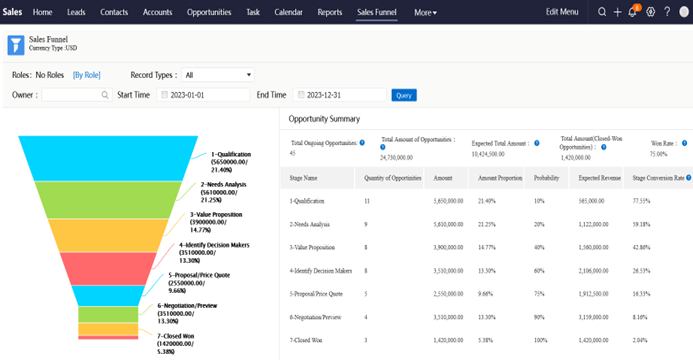Open the search magnifier in top bar
Screen dimensions: 693x360
point(602,12)
